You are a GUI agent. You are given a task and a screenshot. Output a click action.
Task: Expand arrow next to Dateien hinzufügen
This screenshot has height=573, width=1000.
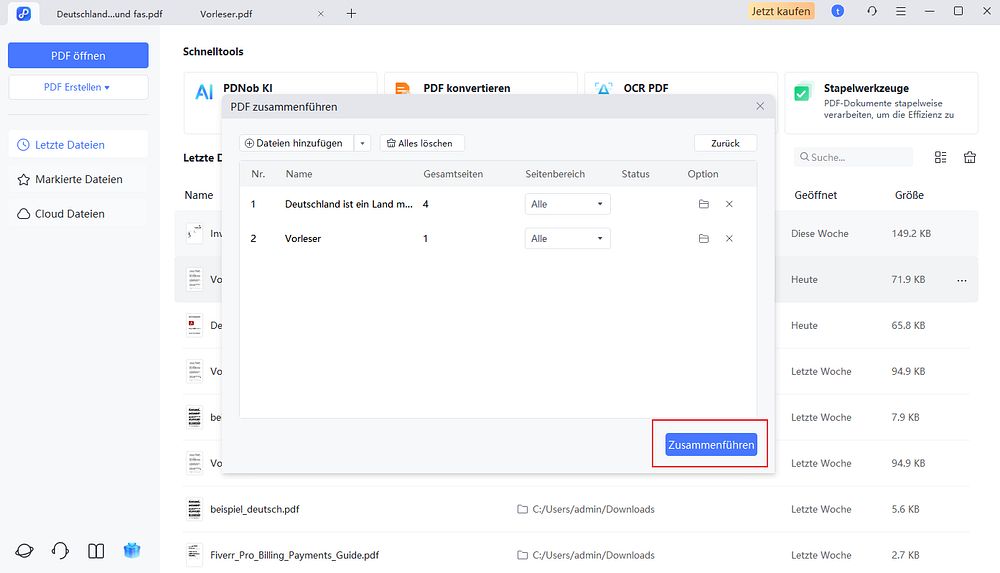pos(362,143)
